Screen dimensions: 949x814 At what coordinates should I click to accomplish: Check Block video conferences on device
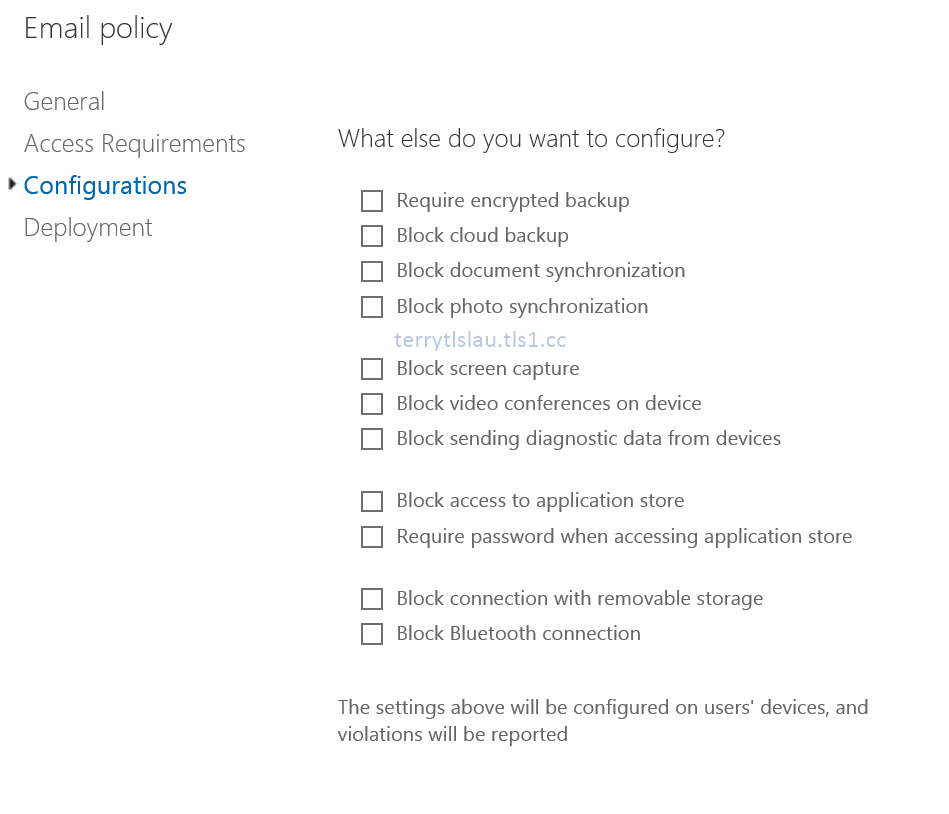(x=372, y=404)
